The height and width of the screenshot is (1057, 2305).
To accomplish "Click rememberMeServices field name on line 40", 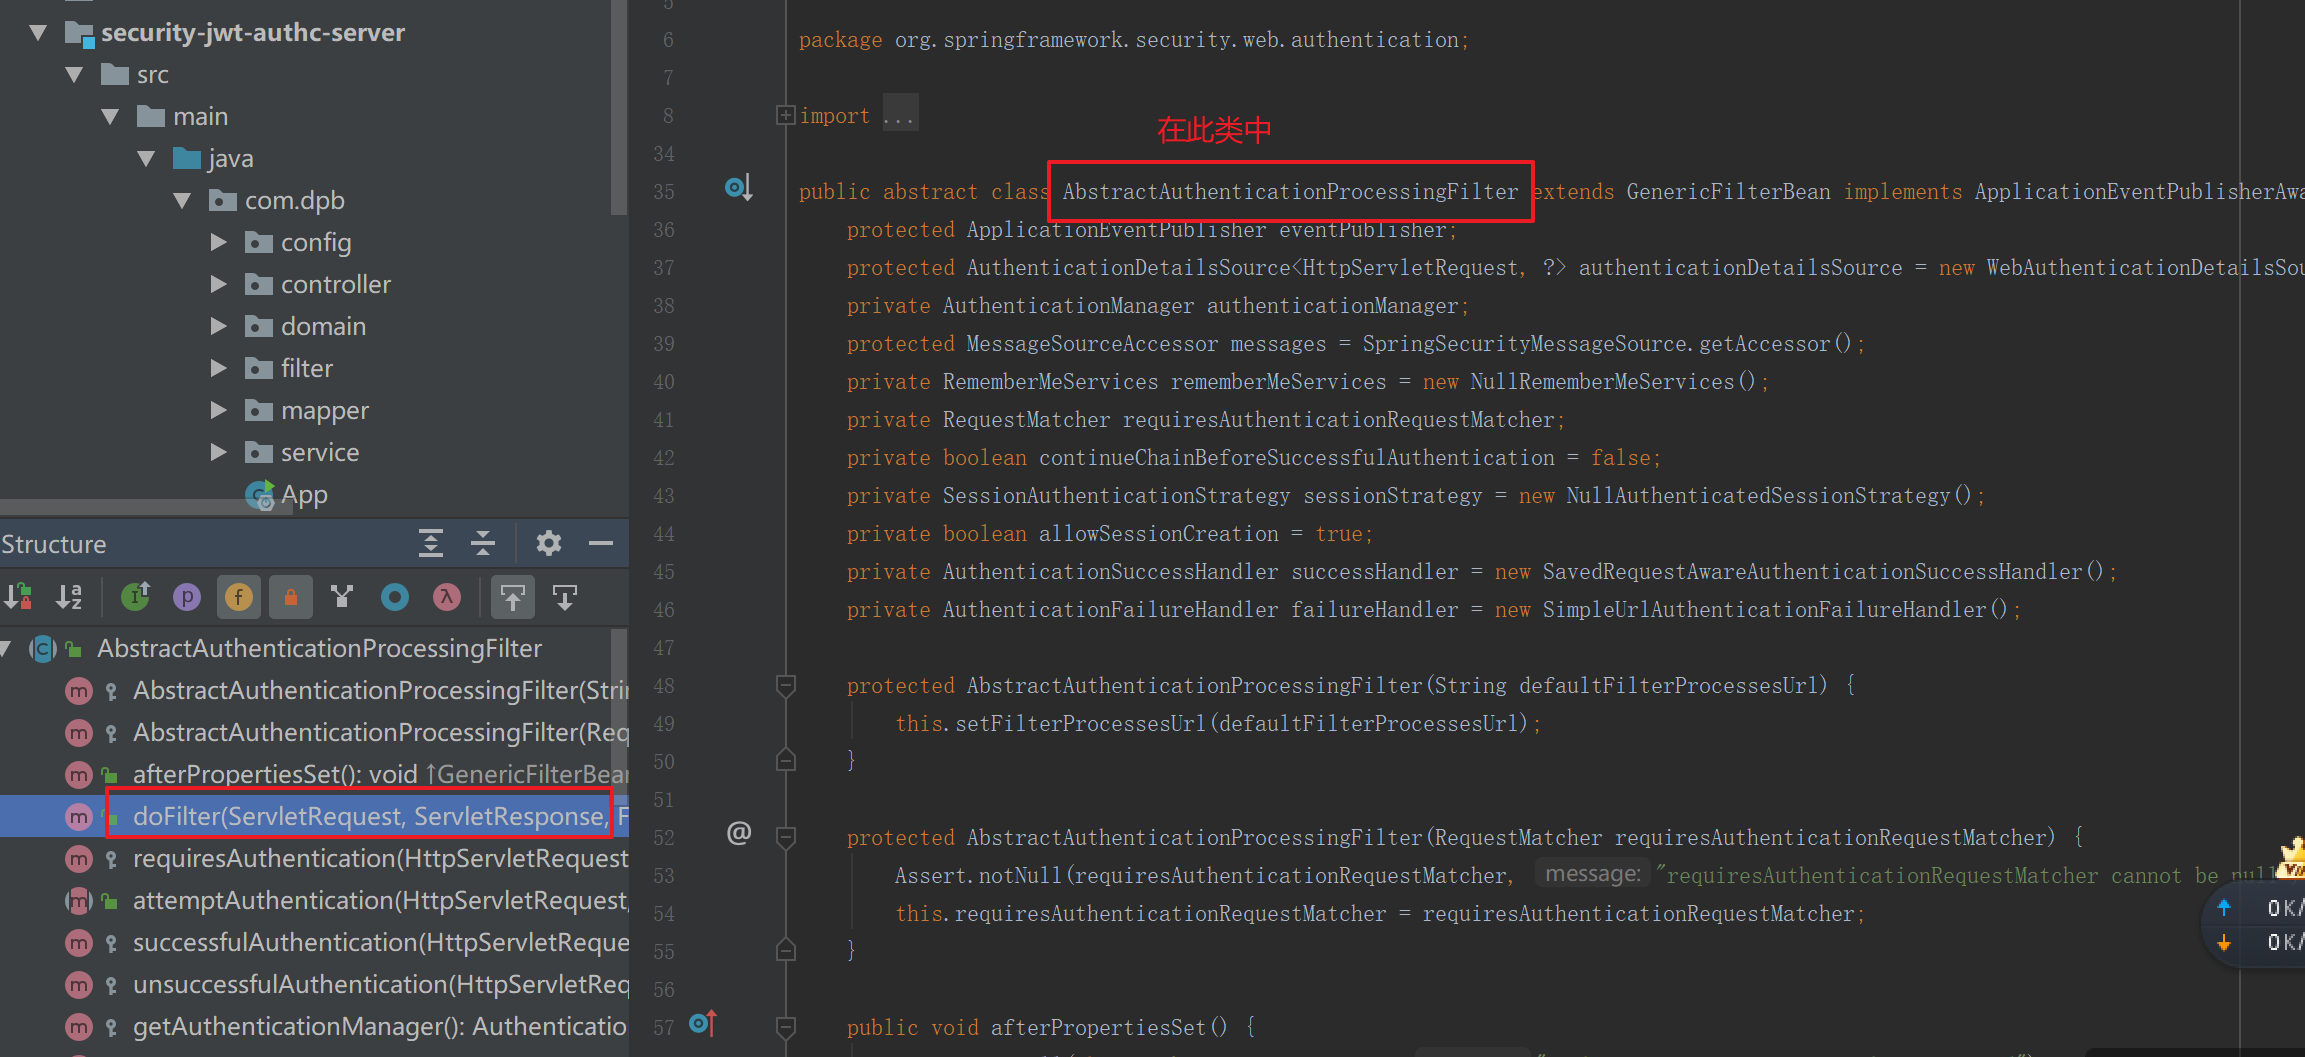I will [1278, 381].
